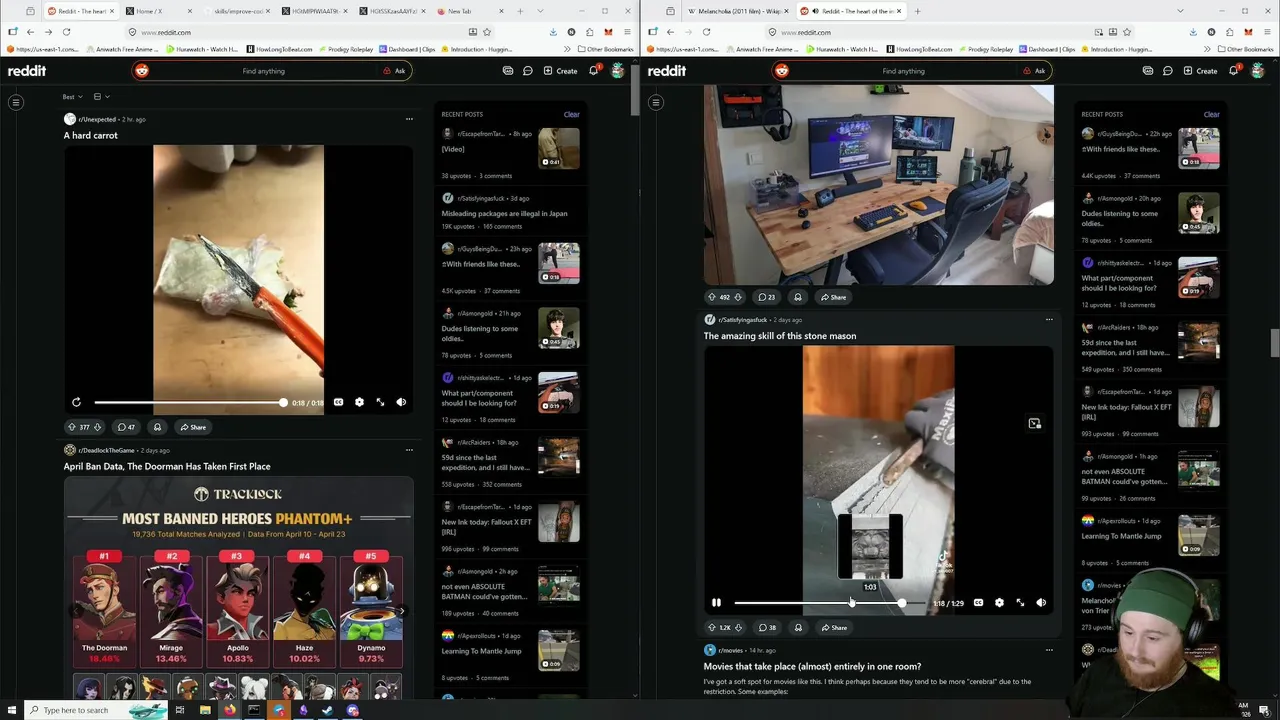This screenshot has height=720, width=1280.
Task: Toggle the stone mason video volume
Action: (1041, 603)
